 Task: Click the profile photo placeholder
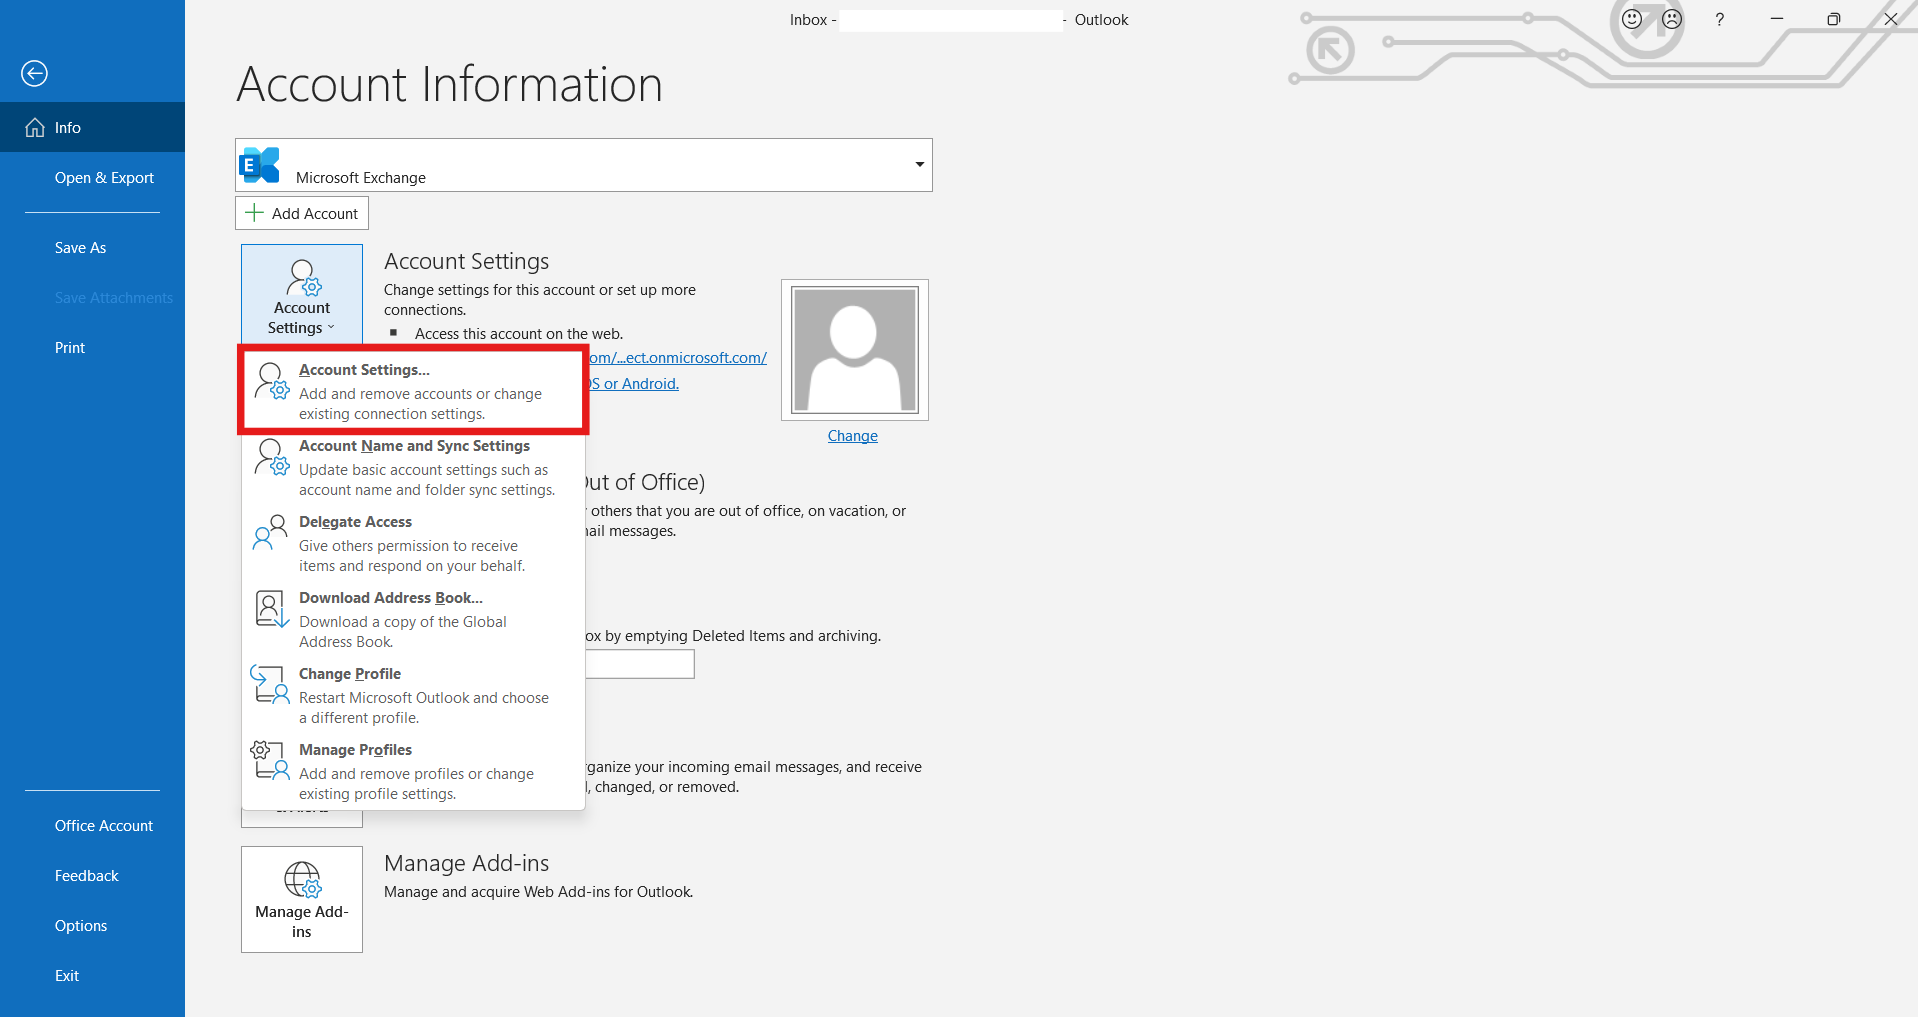[855, 350]
